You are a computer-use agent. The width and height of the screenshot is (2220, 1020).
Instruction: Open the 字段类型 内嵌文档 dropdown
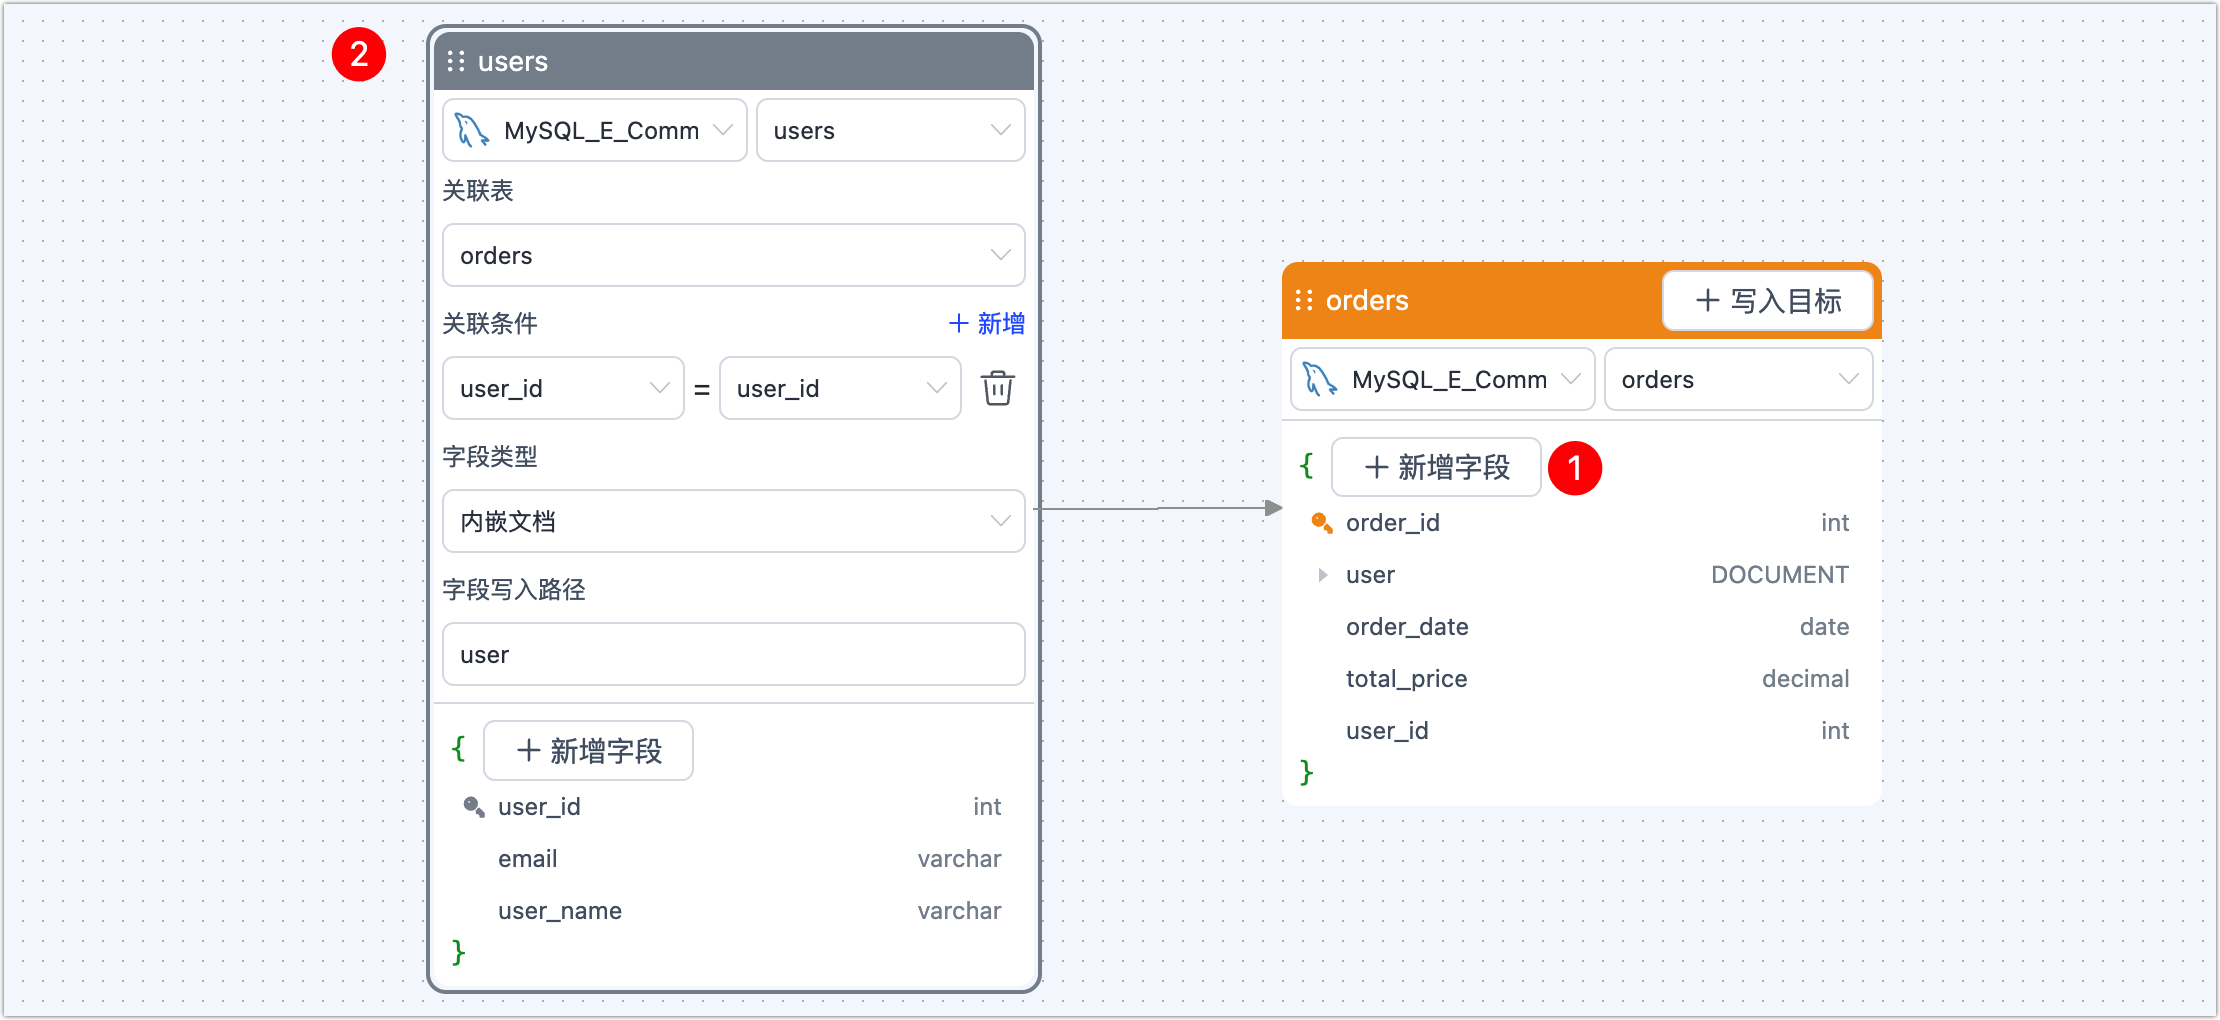coord(733,521)
